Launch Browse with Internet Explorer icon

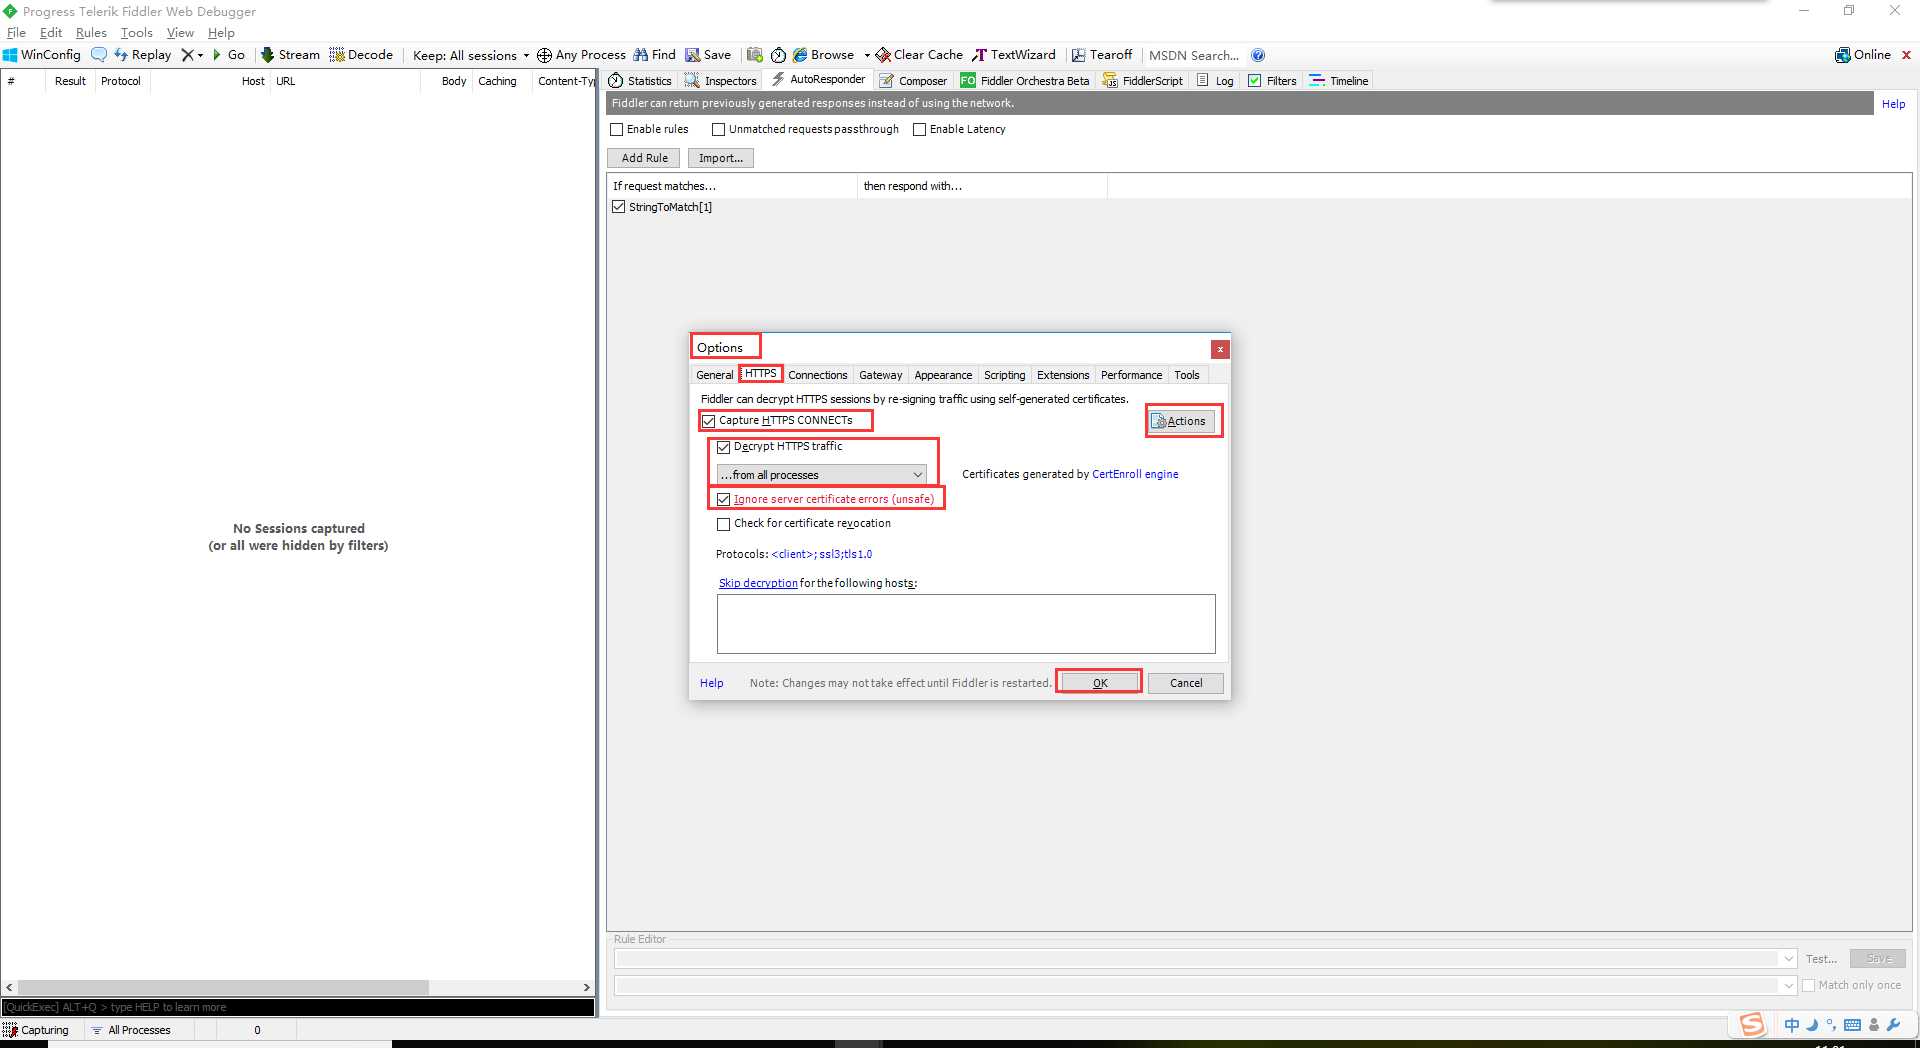point(824,55)
